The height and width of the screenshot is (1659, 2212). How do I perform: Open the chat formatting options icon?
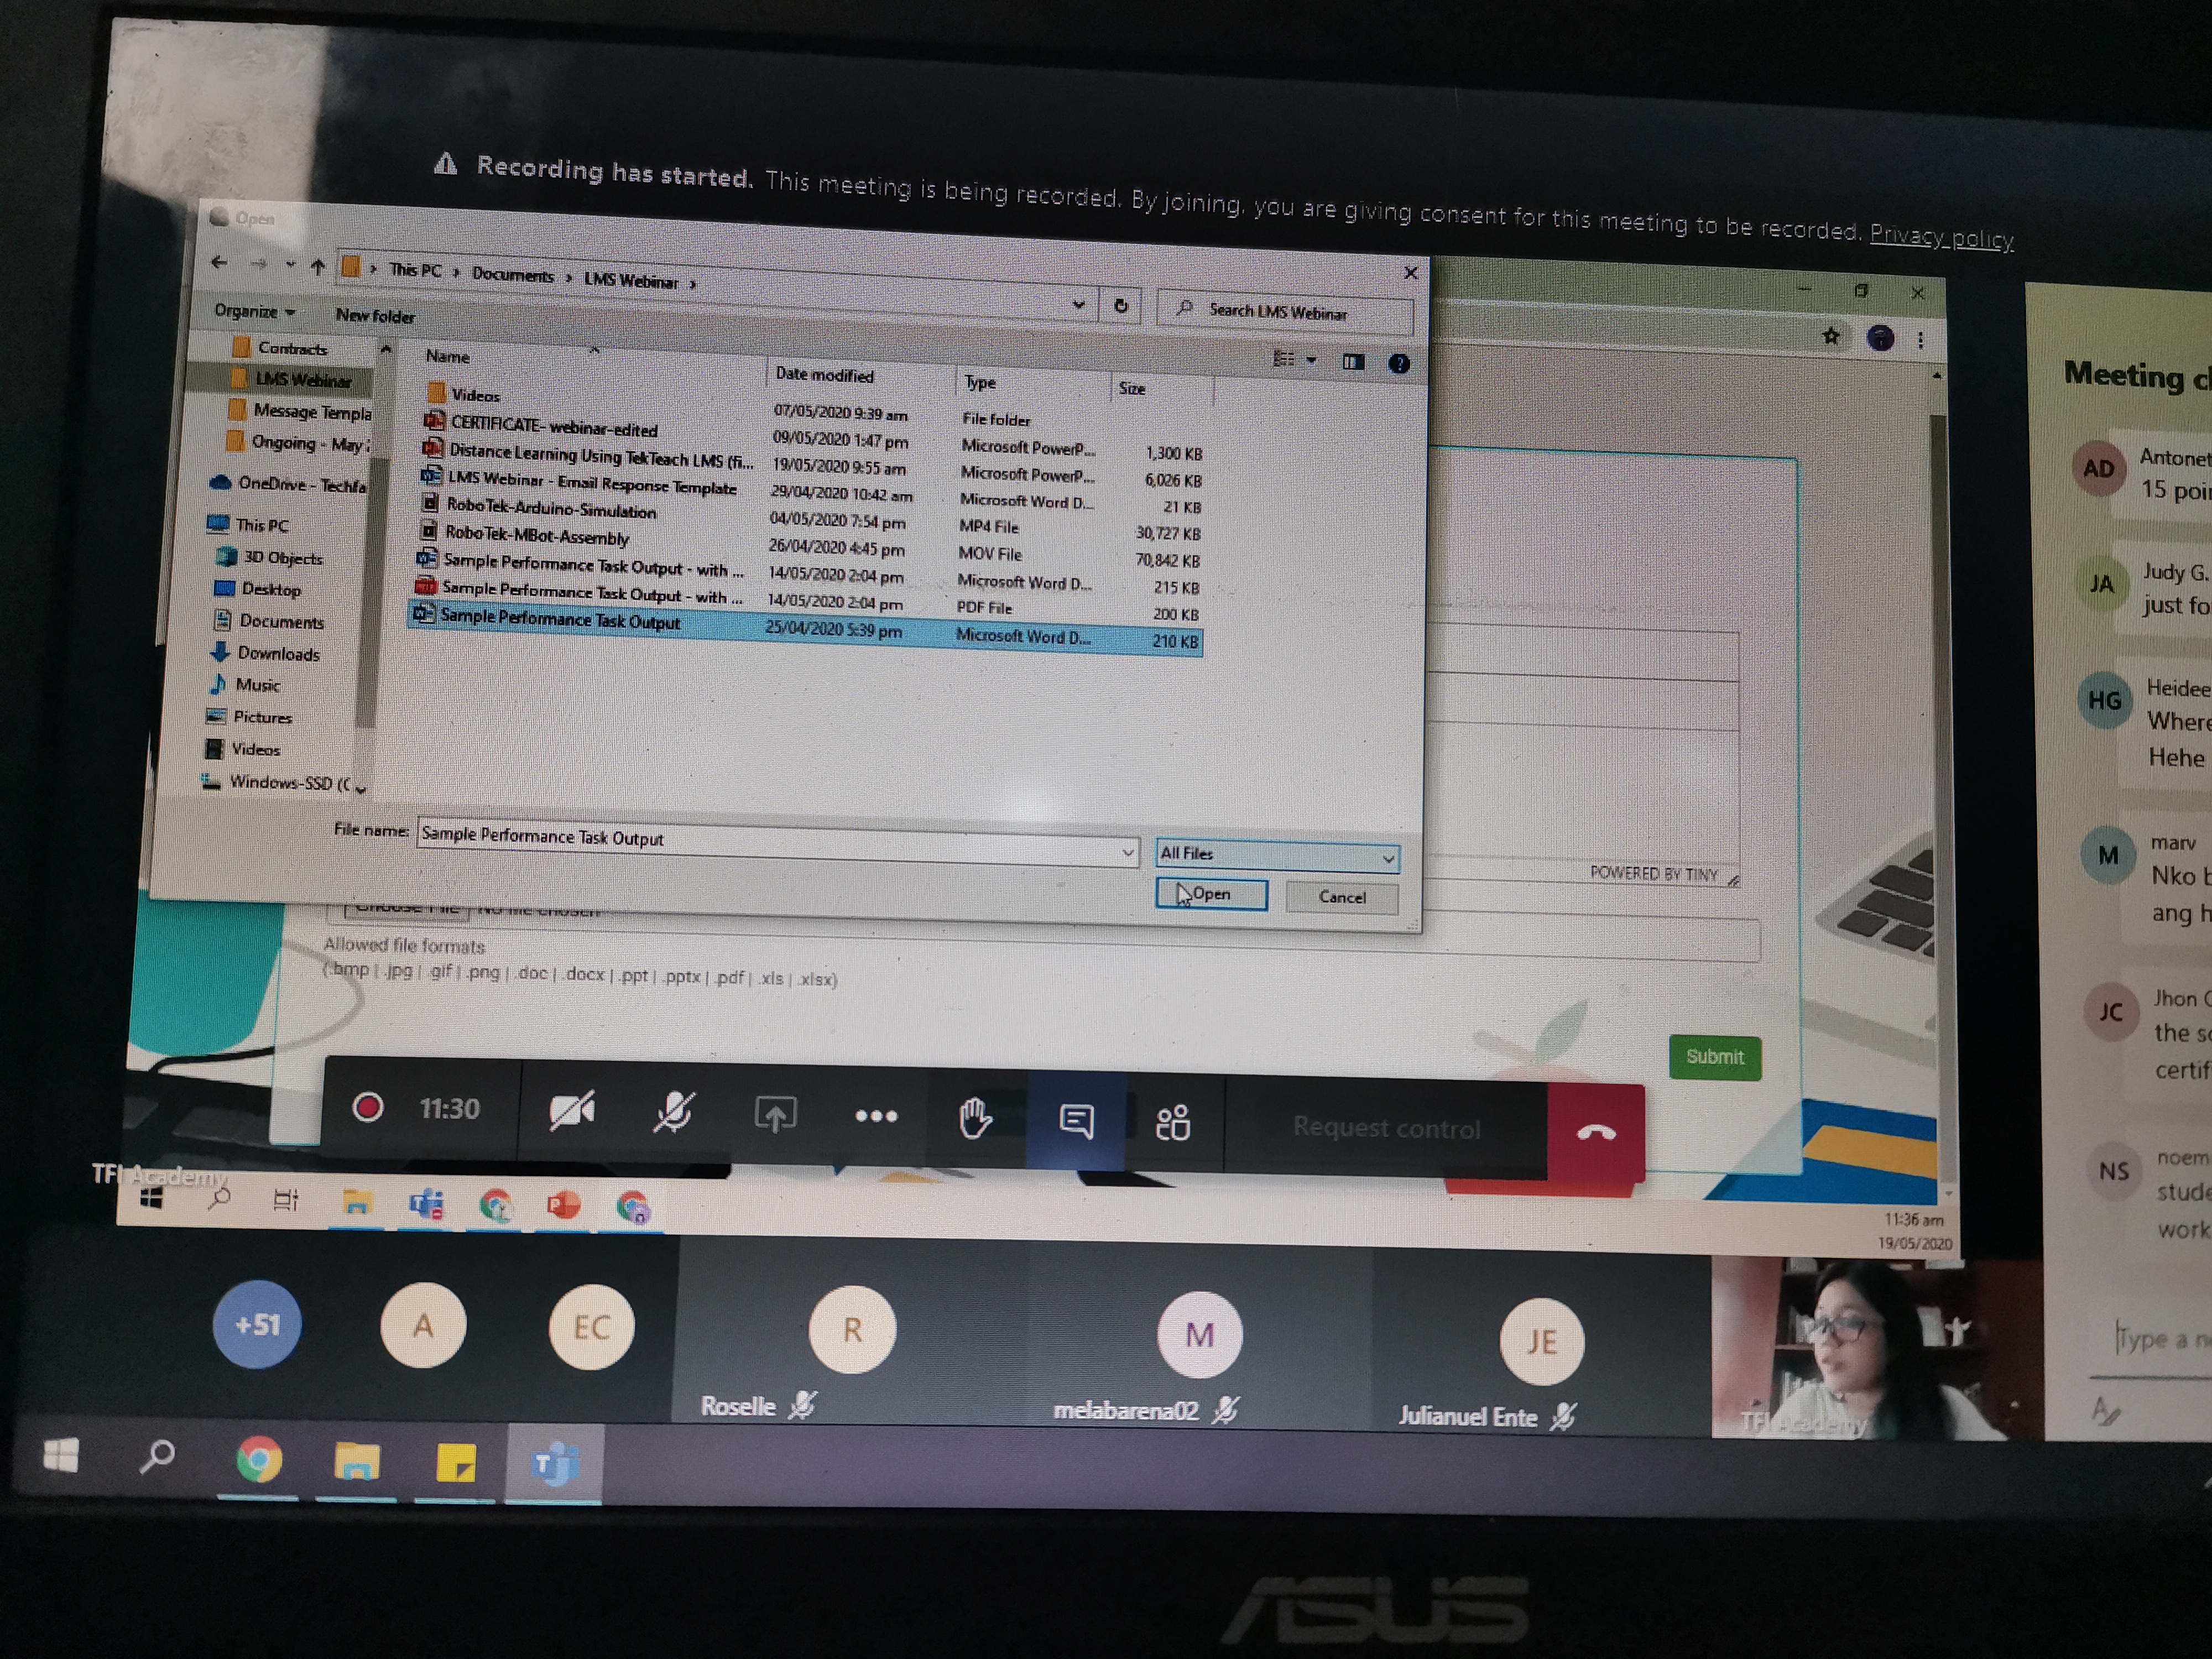click(x=2105, y=1410)
